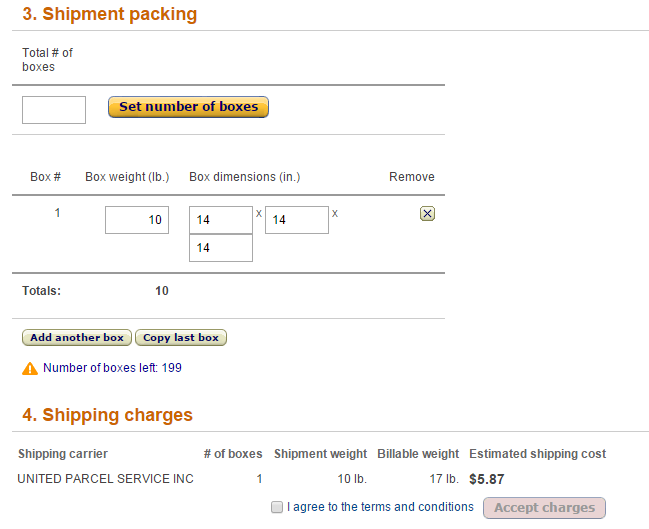Check the agree to terms checkbox
This screenshot has height=529, width=649.
pos(277,507)
